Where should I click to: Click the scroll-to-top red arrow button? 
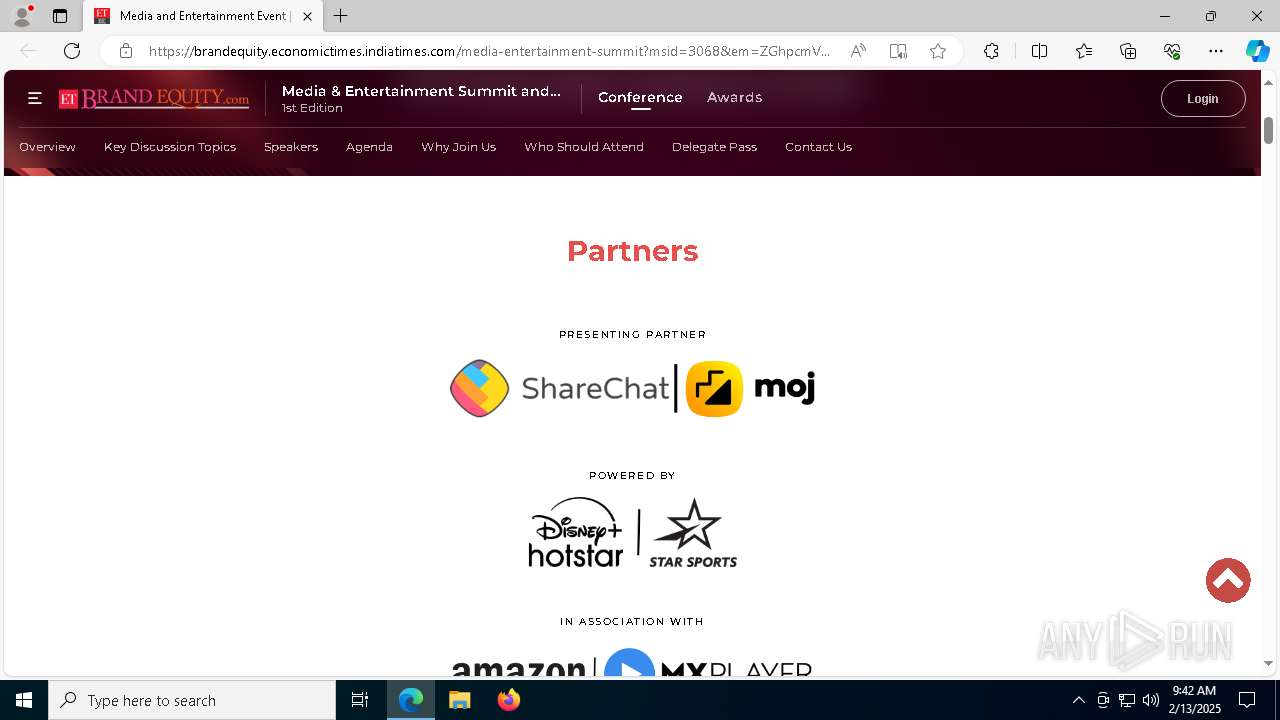[x=1228, y=580]
